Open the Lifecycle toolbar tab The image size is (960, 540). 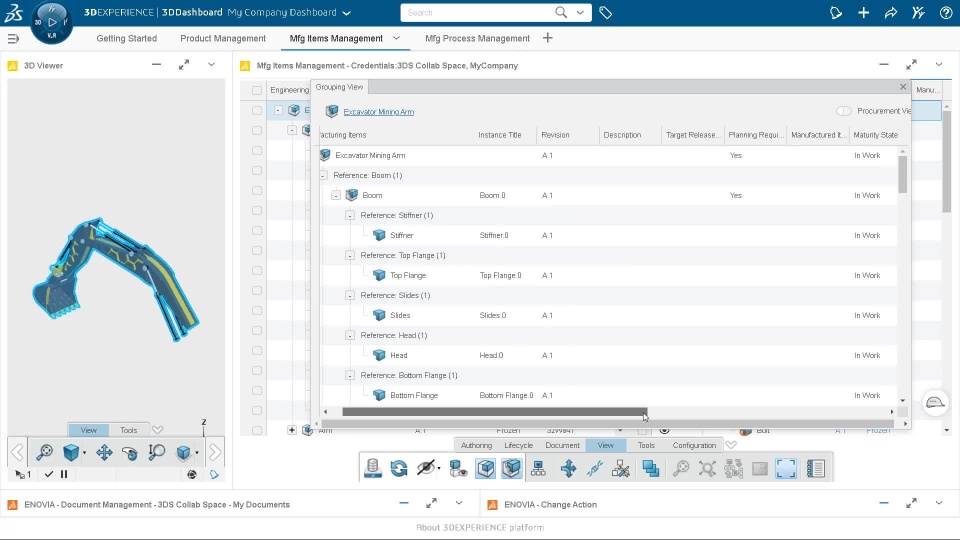click(519, 445)
